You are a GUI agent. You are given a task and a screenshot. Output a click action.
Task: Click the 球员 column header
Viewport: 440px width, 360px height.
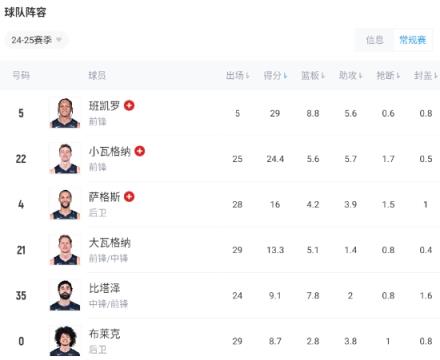coord(97,76)
